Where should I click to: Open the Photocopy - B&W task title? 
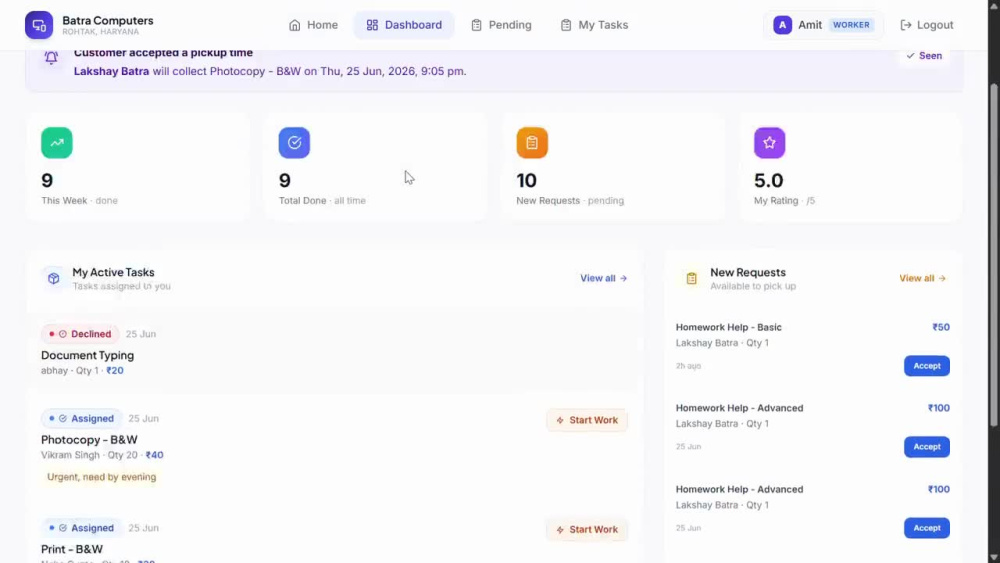pyautogui.click(x=89, y=439)
